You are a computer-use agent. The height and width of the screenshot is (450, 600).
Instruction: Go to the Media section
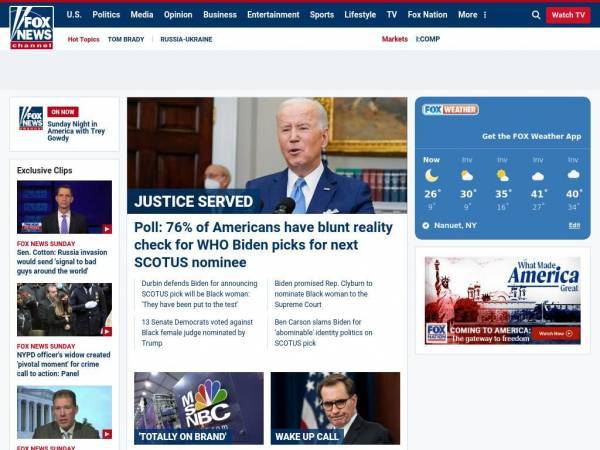click(x=142, y=15)
